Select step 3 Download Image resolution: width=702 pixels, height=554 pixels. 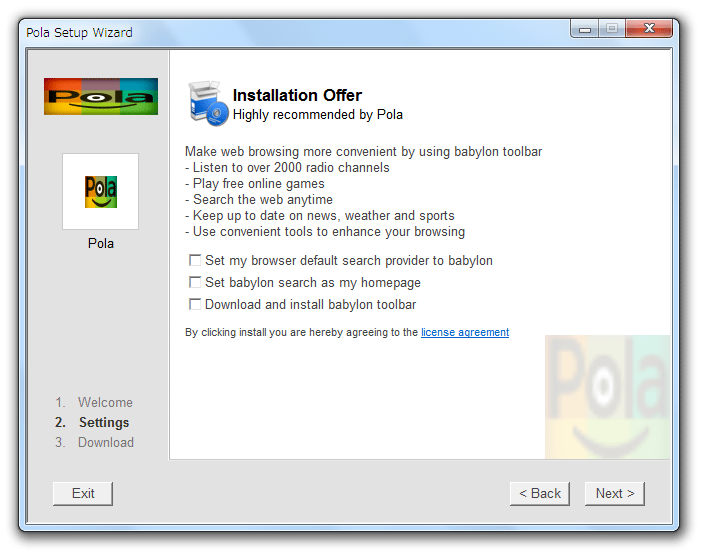(x=94, y=442)
